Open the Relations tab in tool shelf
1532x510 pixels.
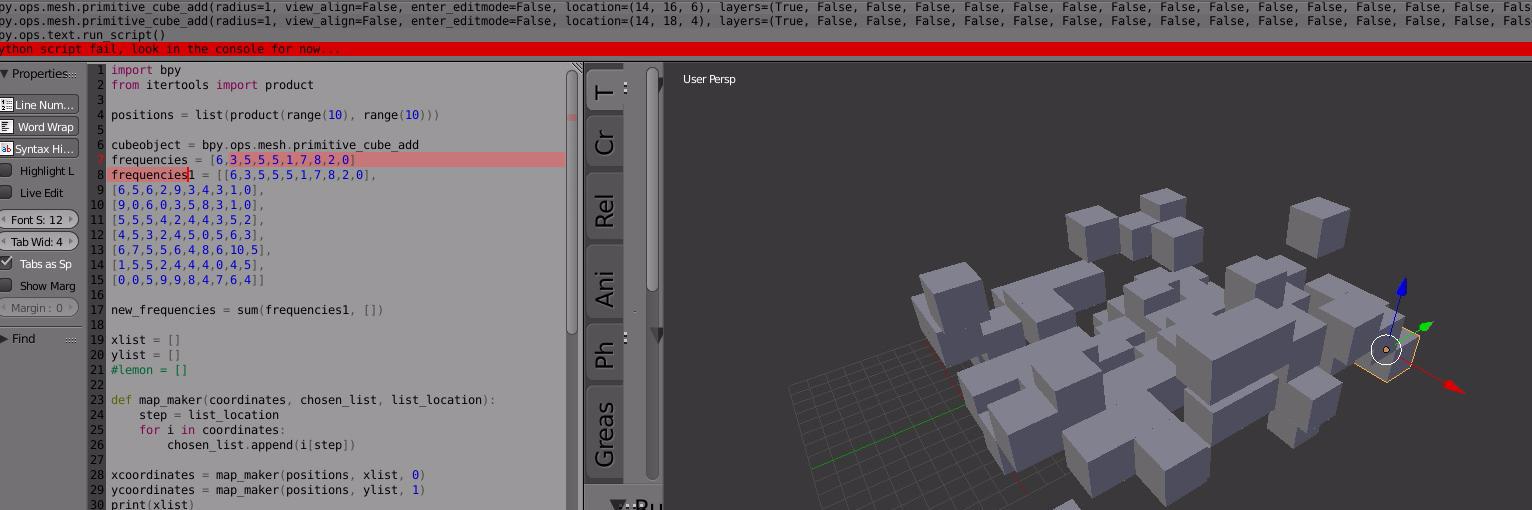[604, 212]
